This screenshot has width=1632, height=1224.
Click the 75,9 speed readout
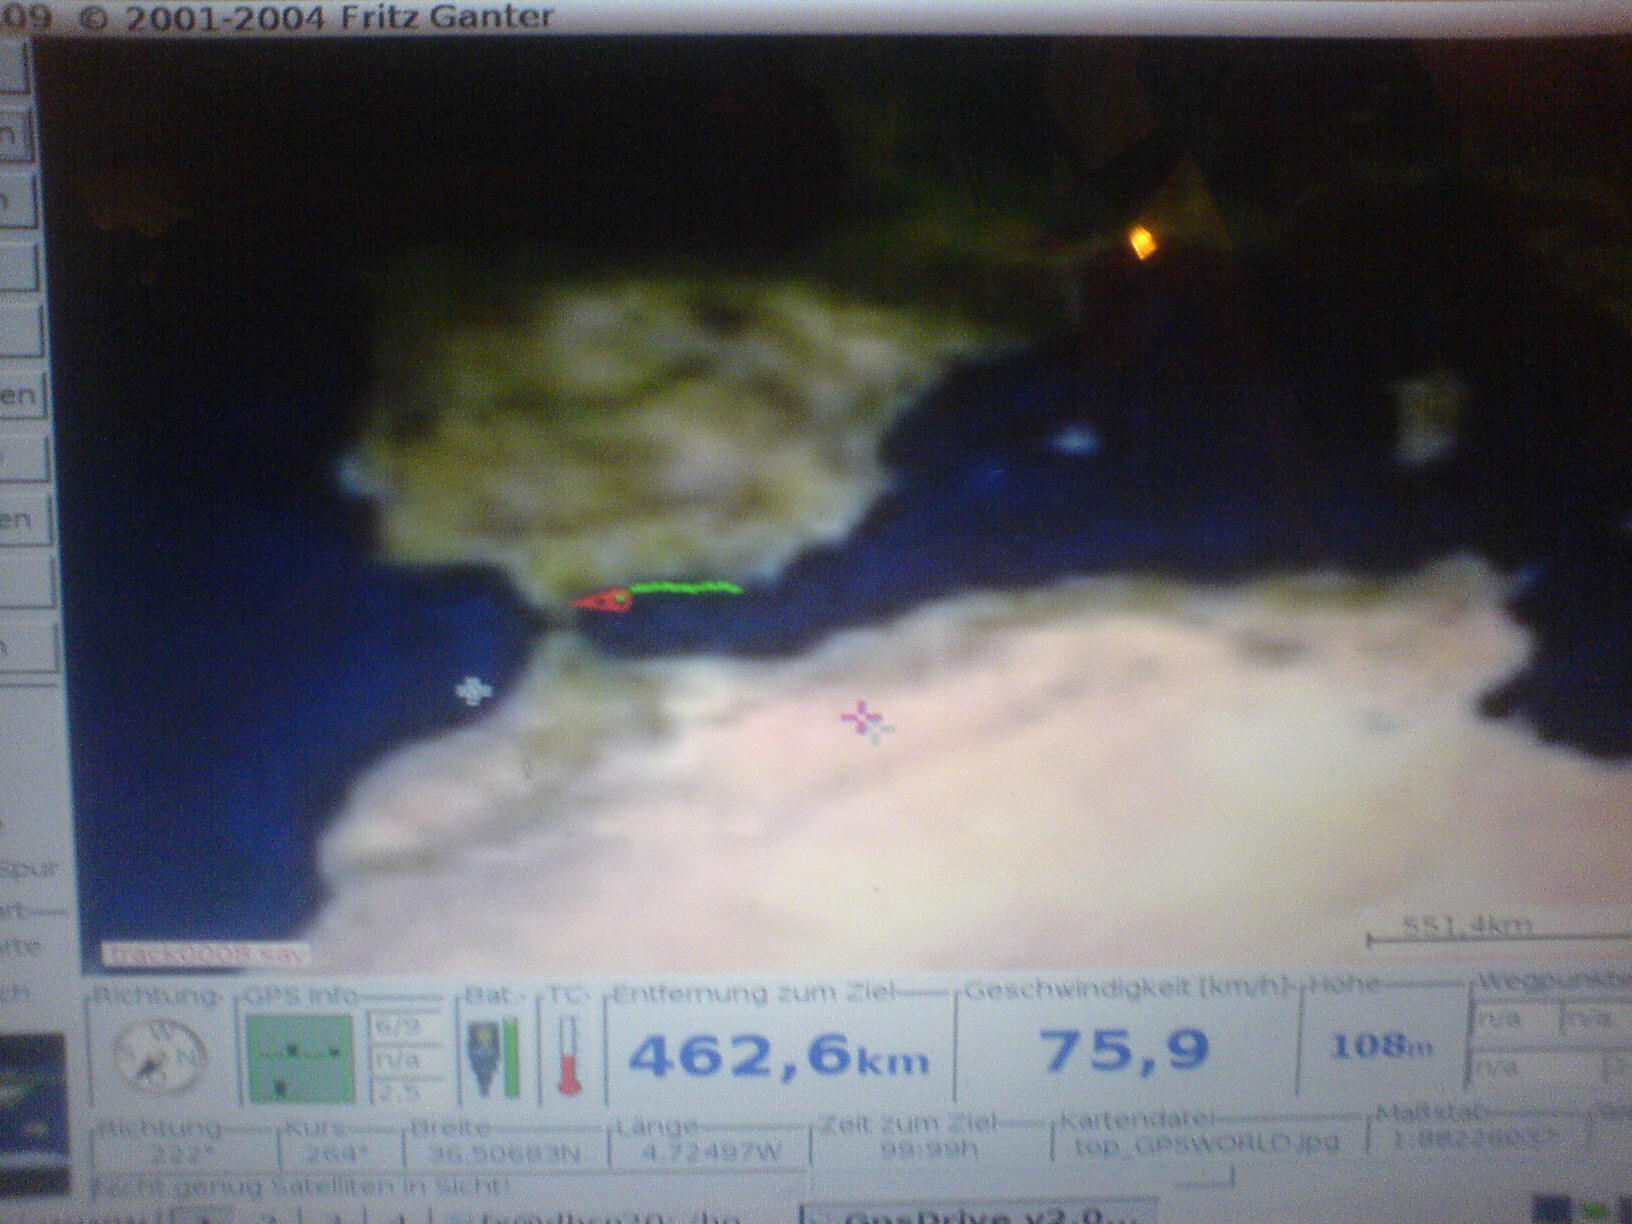[x=1124, y=1050]
